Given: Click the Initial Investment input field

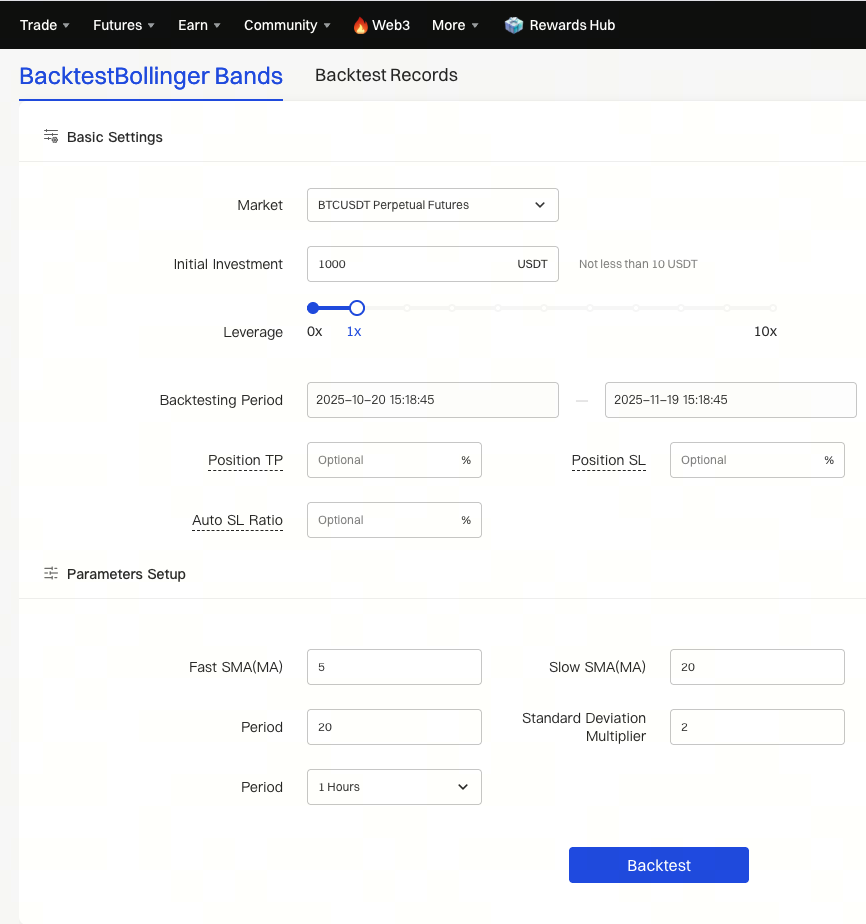Looking at the screenshot, I should 410,264.
